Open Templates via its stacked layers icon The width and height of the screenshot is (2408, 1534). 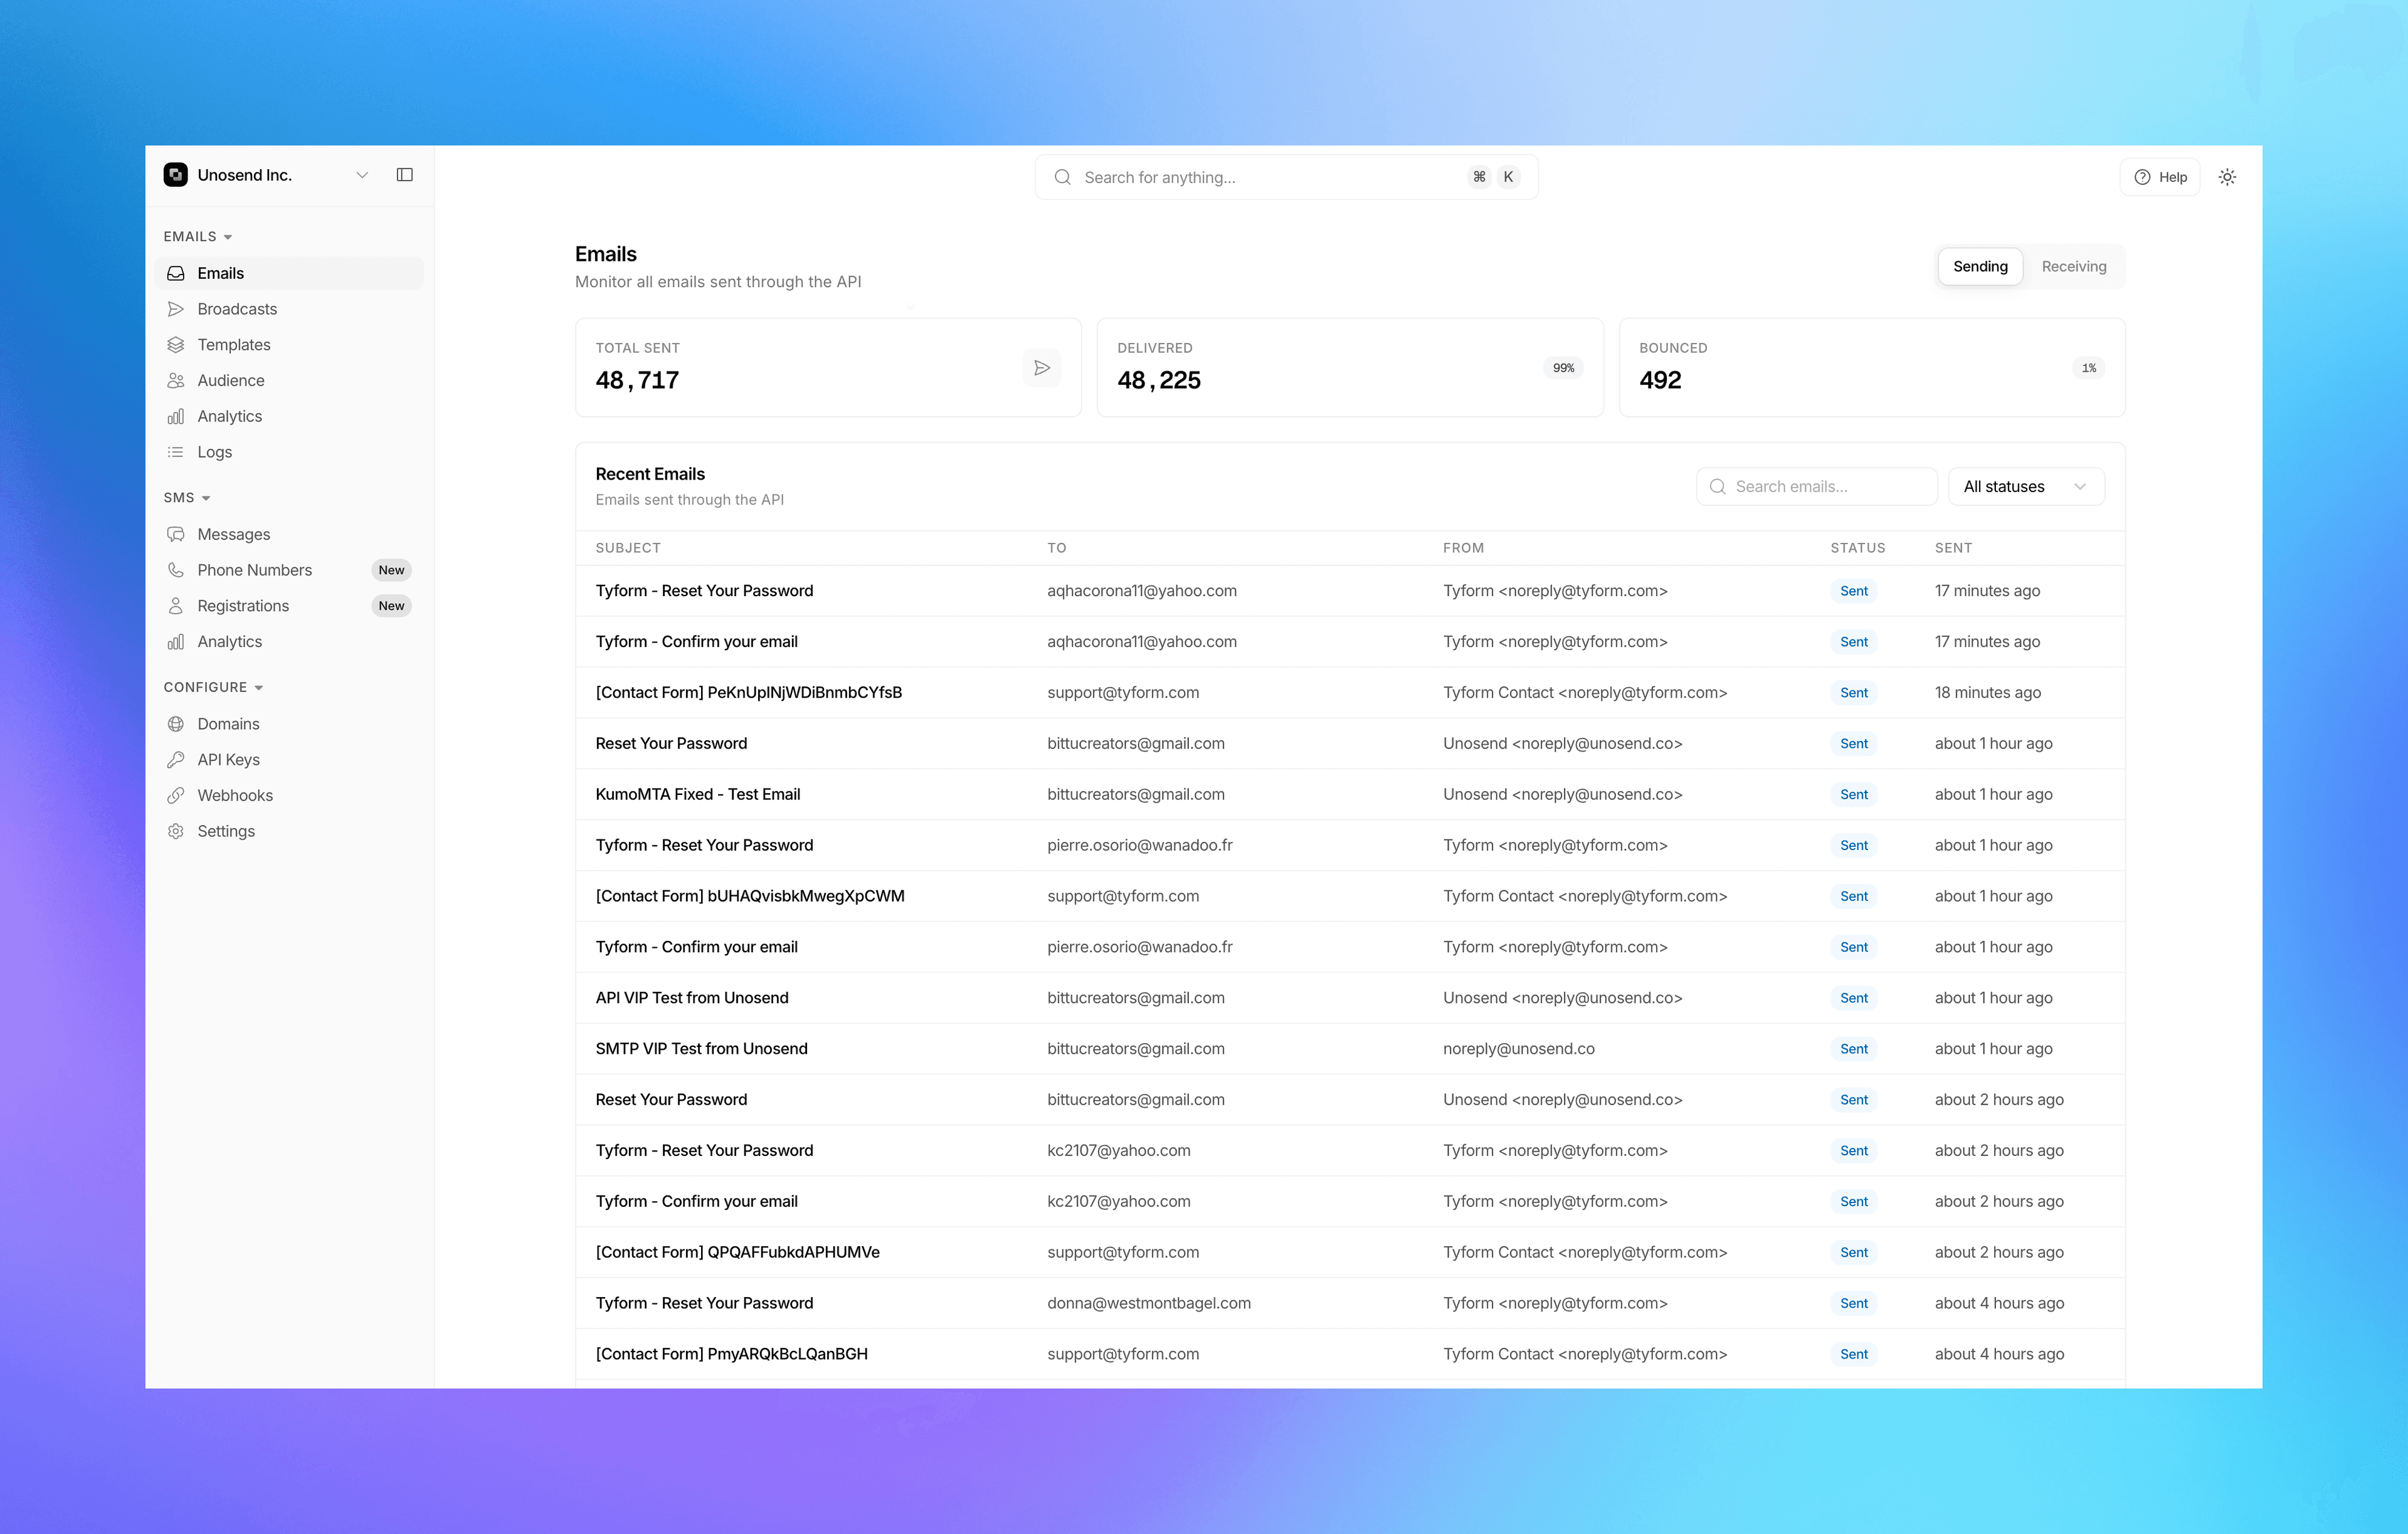click(177, 344)
